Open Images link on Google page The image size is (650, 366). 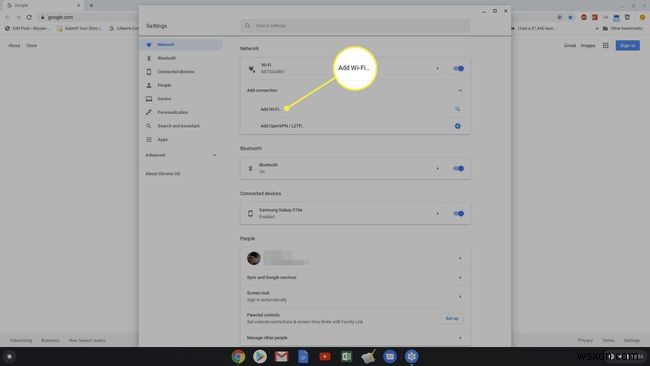(588, 46)
